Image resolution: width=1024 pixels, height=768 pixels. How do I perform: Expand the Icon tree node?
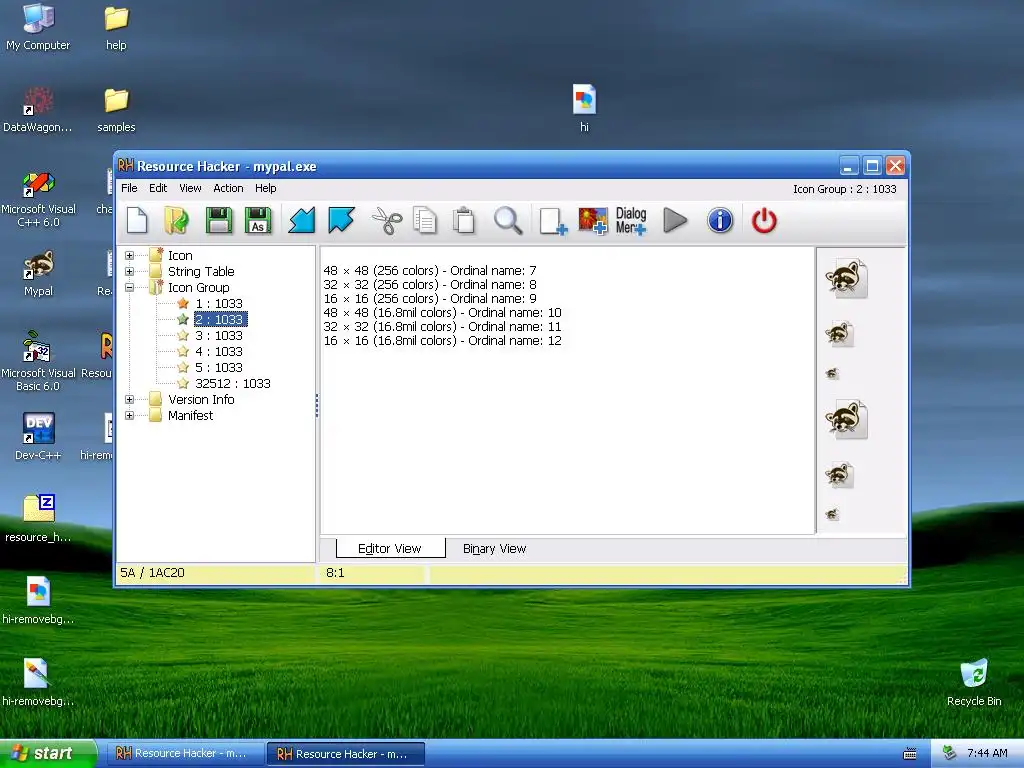(x=129, y=255)
